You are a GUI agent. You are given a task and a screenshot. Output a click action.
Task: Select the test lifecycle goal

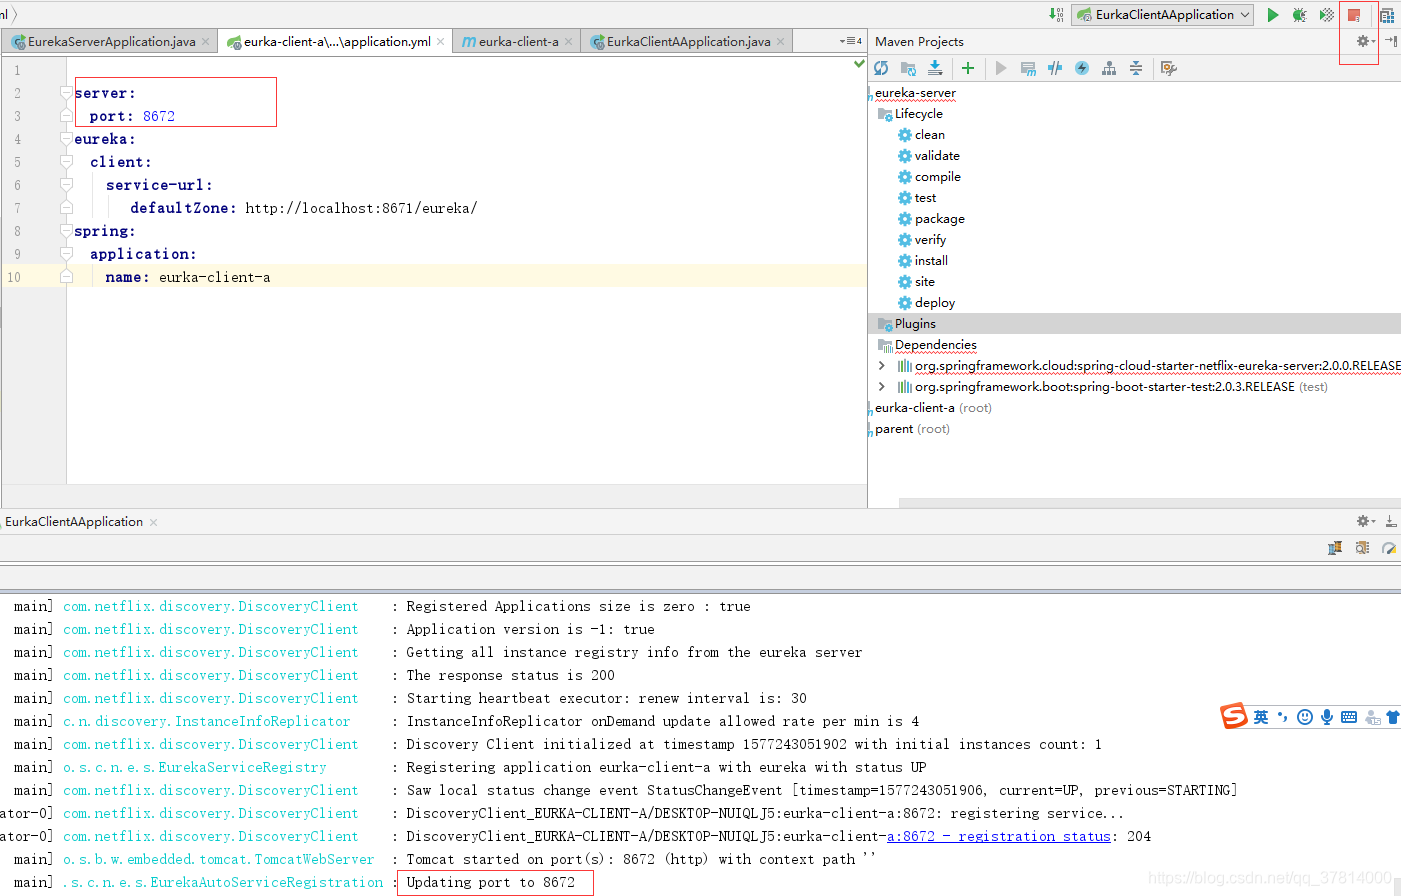(x=925, y=198)
